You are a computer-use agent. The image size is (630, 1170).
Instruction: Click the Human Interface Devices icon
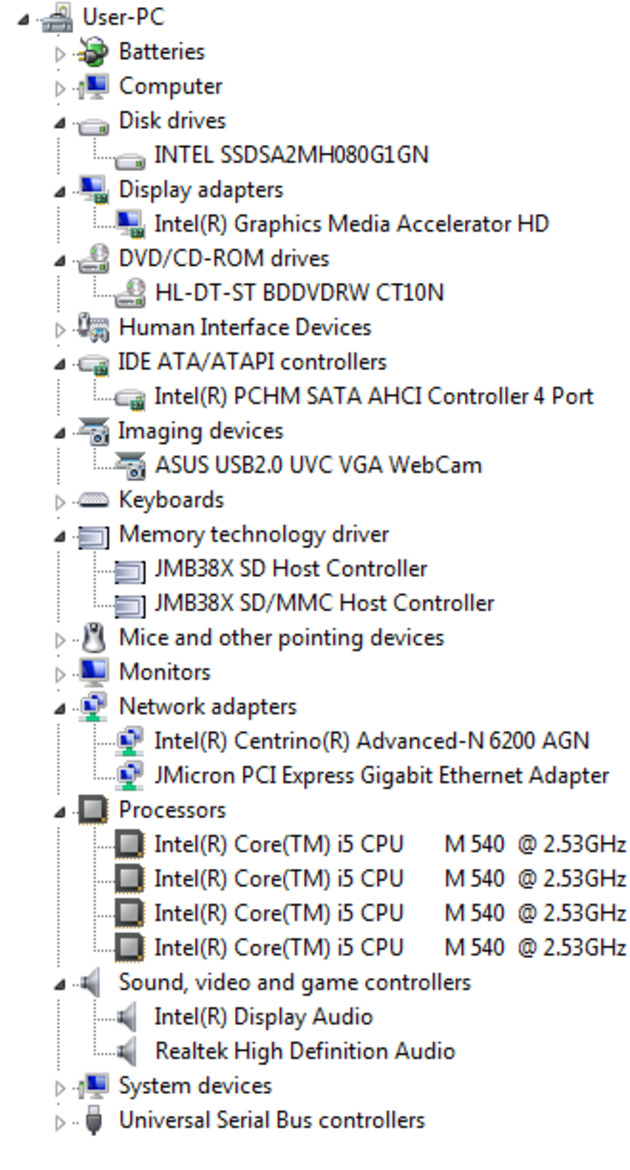93,328
